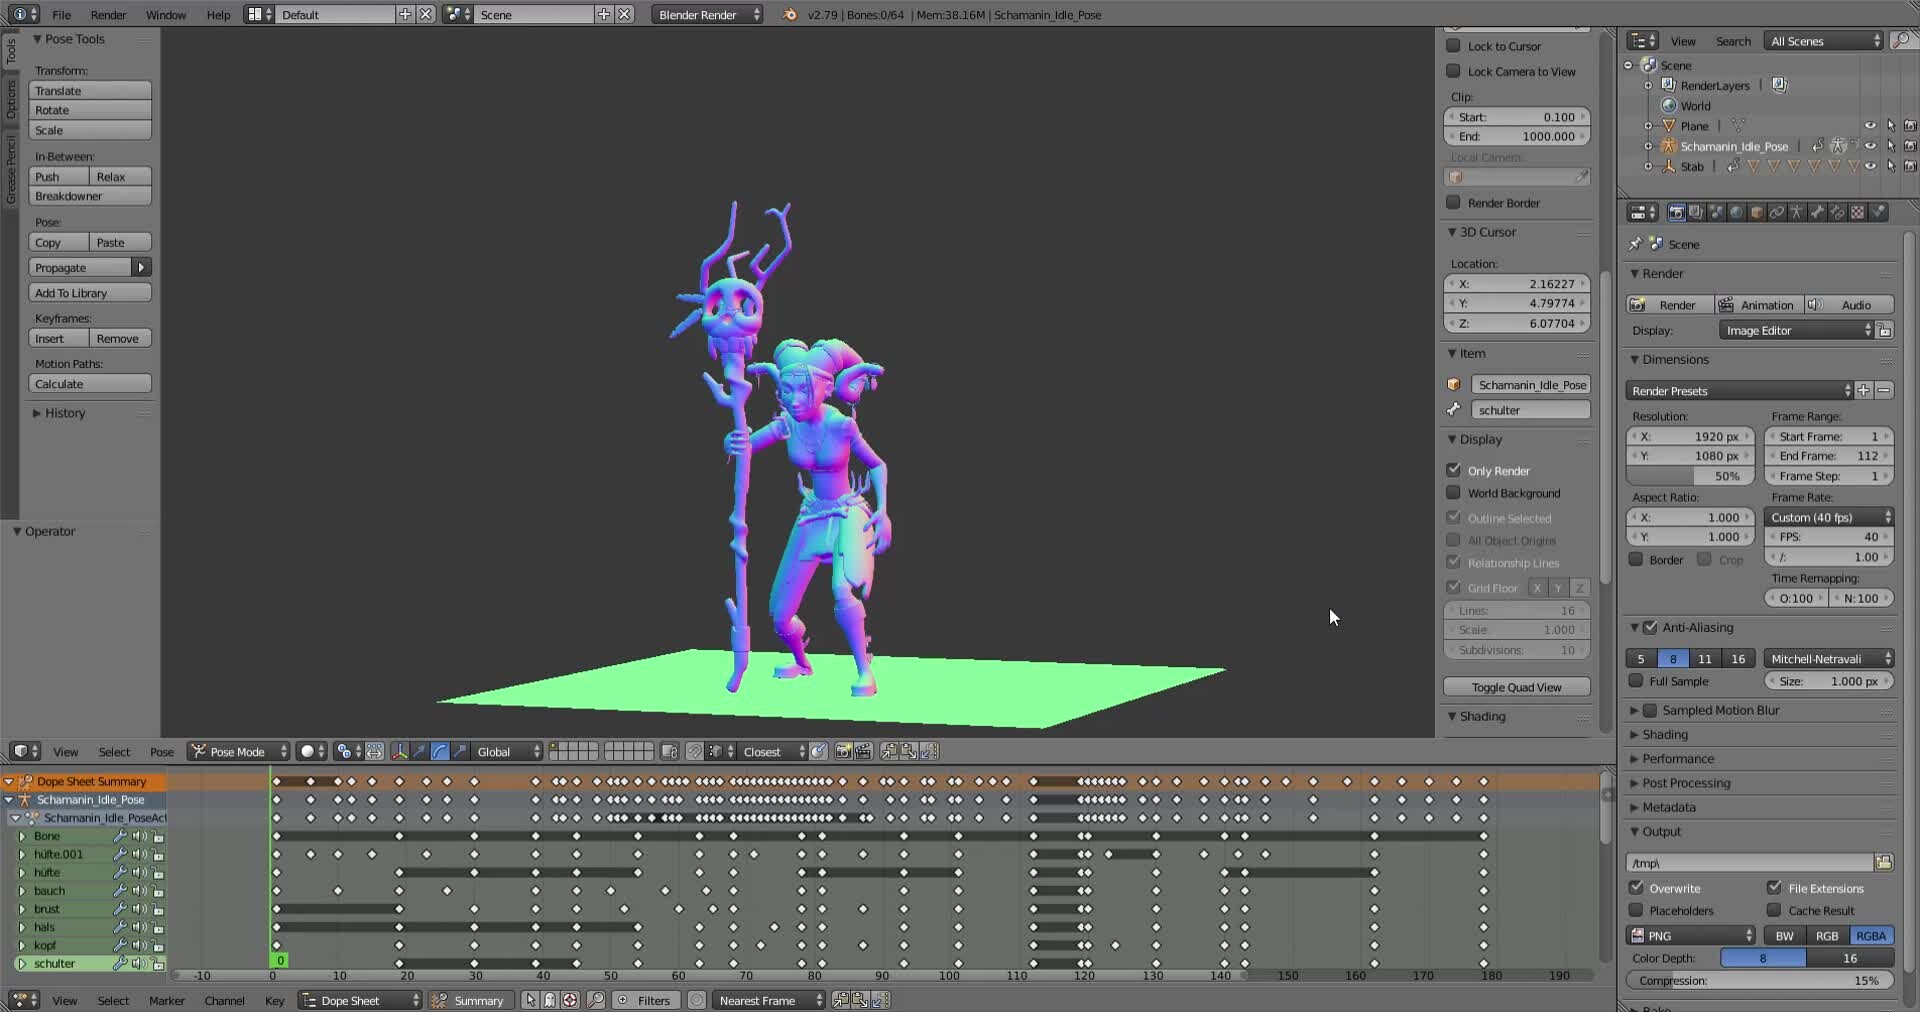Select the World datablock icon in the Outliner
The image size is (1920, 1012).
pos(1669,106)
